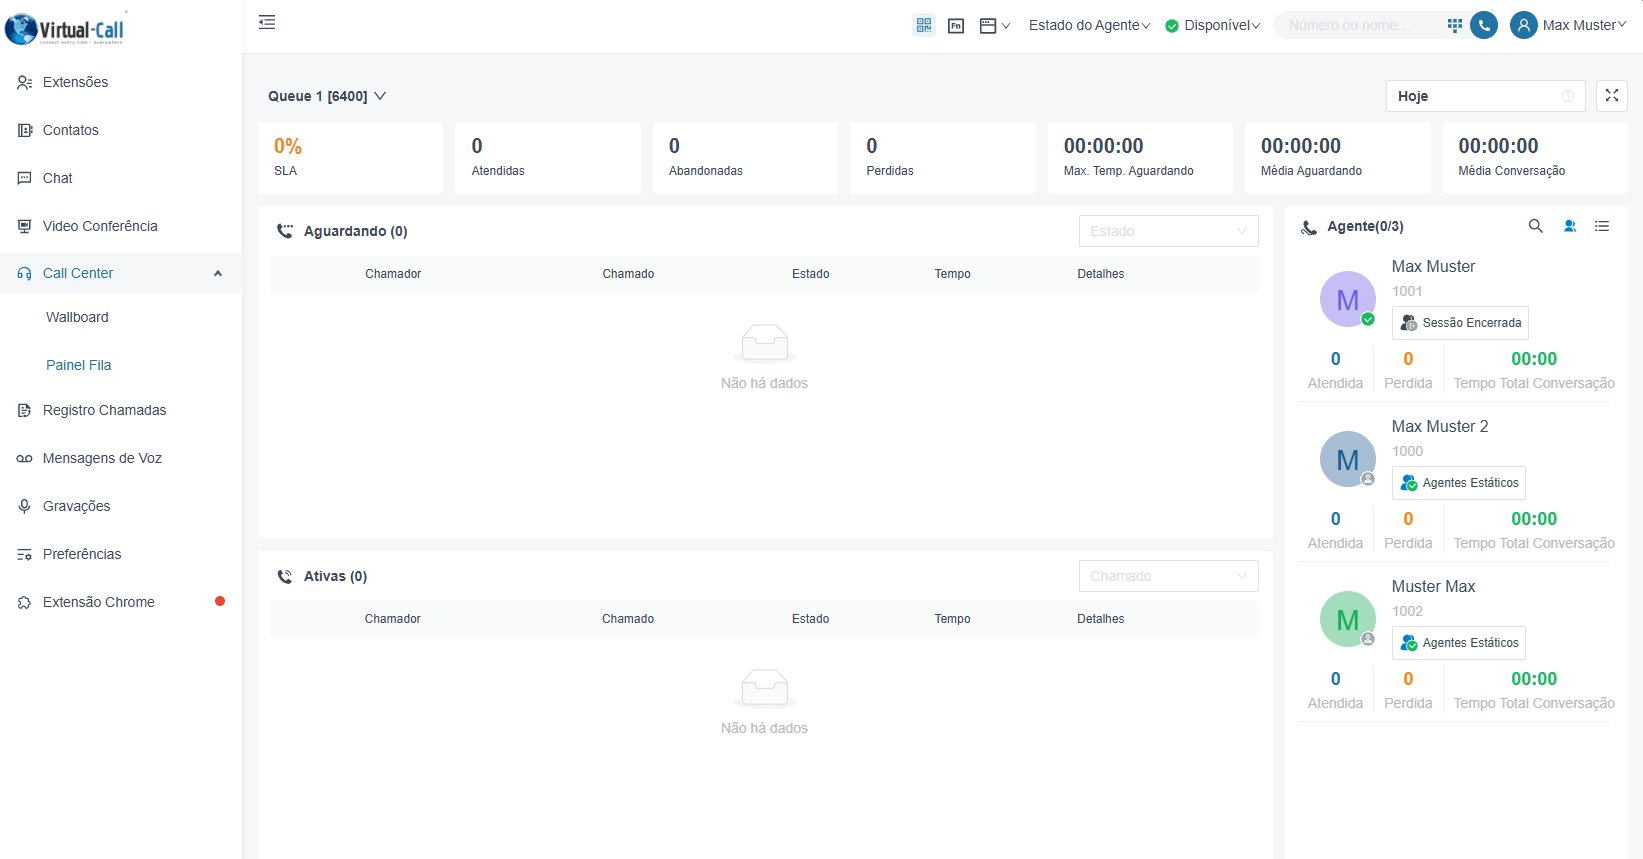Click Max Muster 2's blue avatar
Viewport: 1643px width, 859px height.
1348,459
